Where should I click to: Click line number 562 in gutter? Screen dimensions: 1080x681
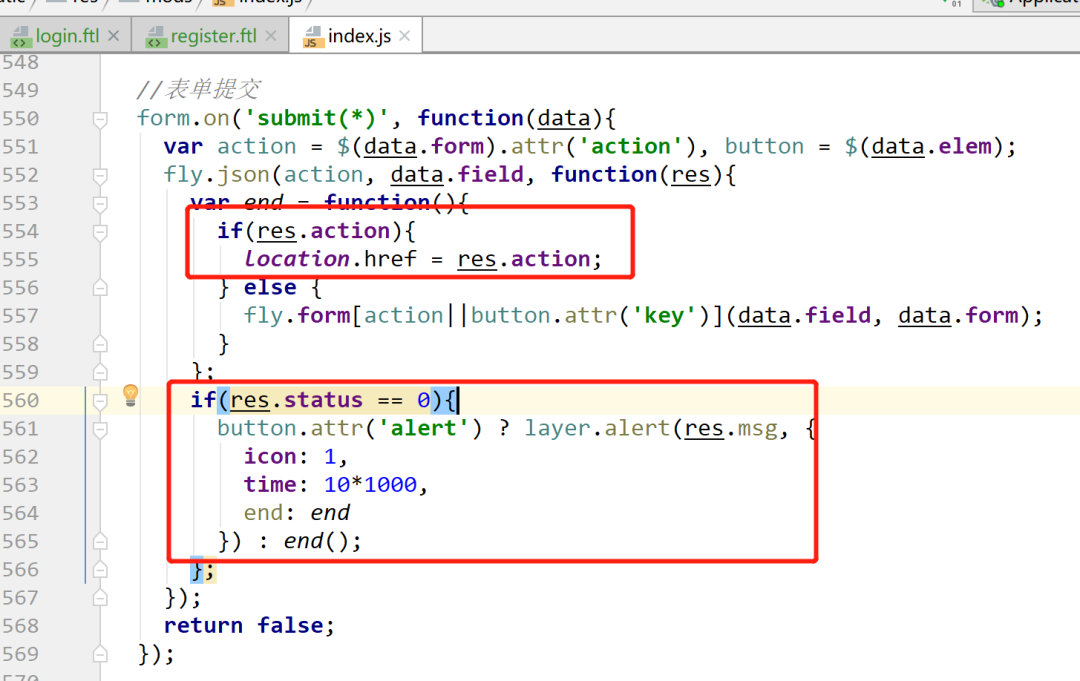click(21, 457)
